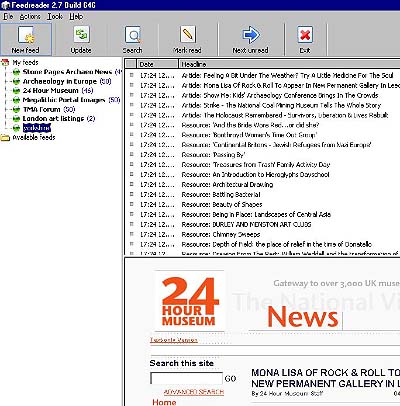Select the My feeds root icon

[5, 62]
